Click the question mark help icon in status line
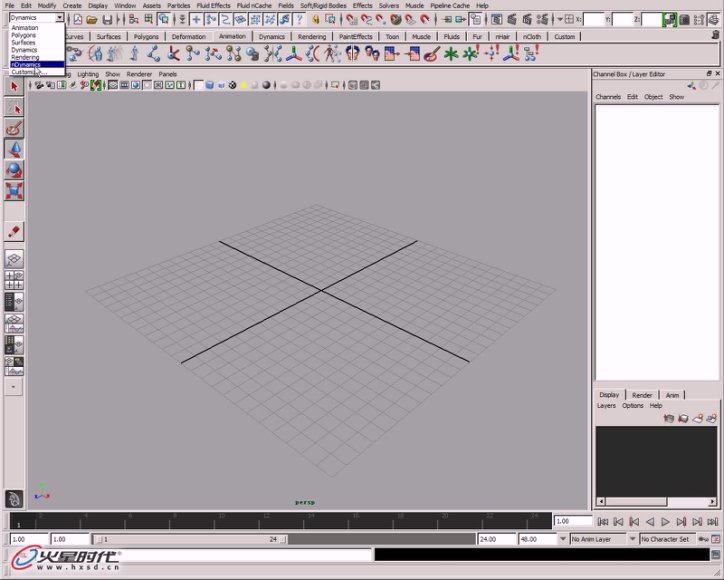The height and width of the screenshot is (580, 724). tap(300, 19)
